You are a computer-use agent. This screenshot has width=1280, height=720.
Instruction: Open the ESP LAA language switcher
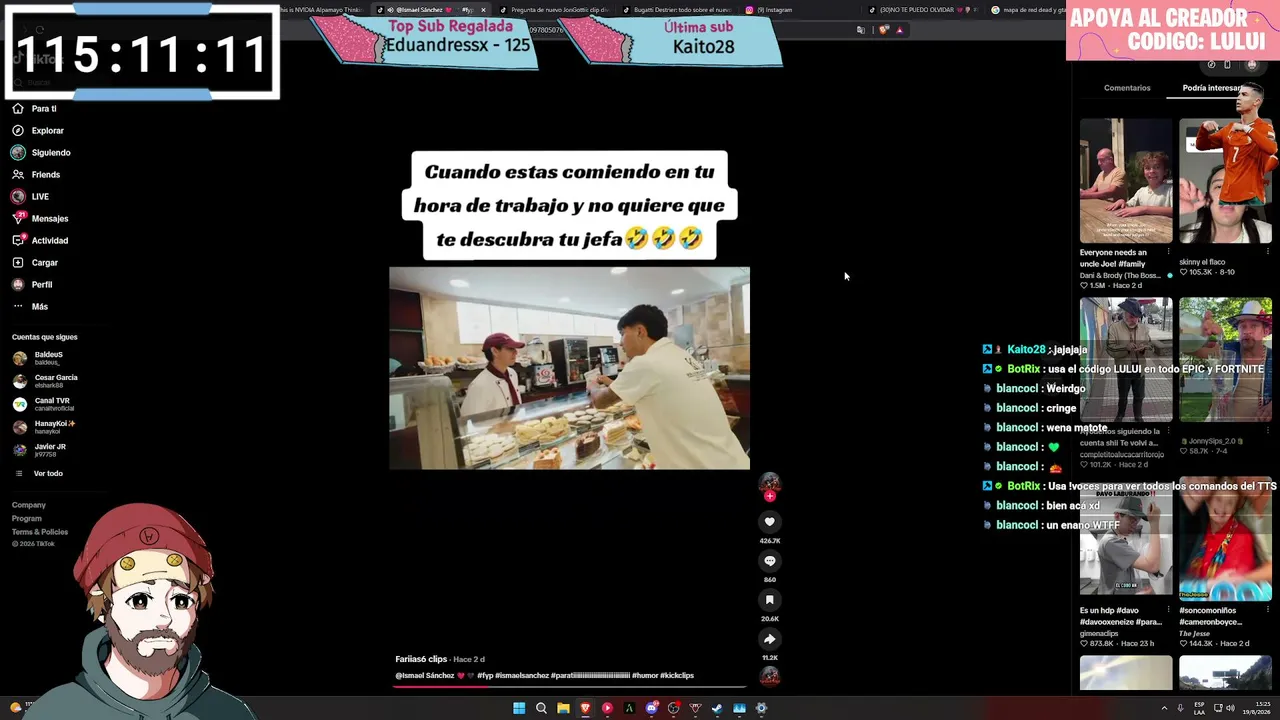1200,708
